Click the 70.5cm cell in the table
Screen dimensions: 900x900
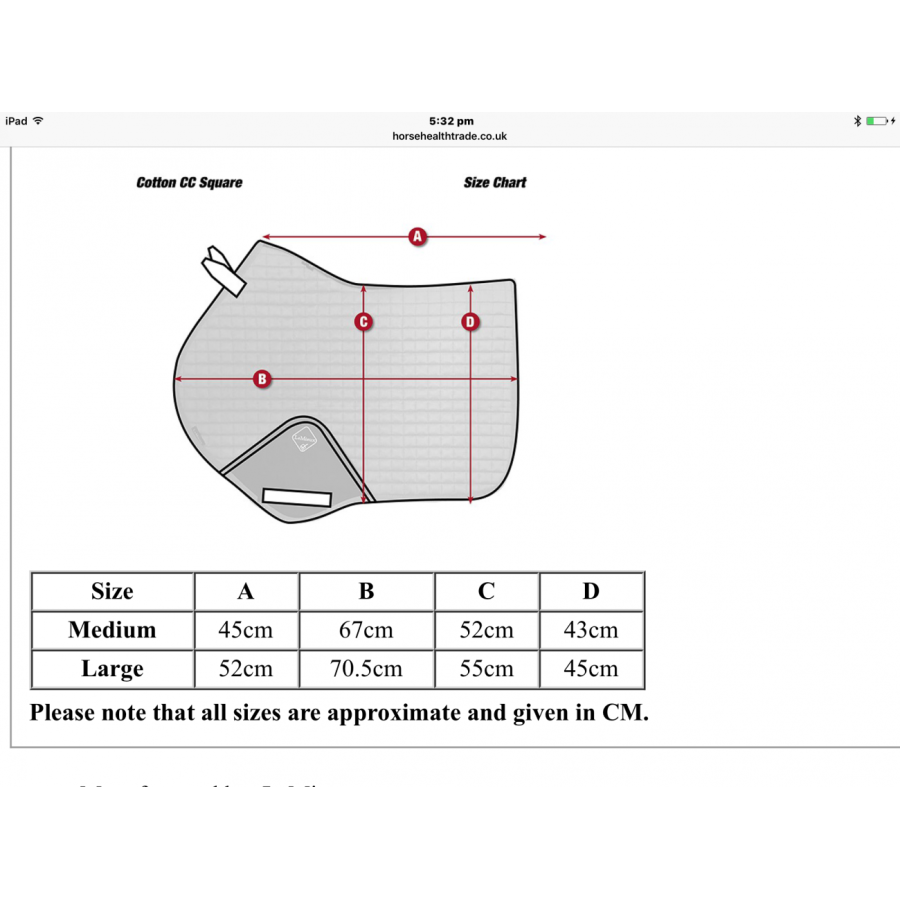click(x=366, y=669)
